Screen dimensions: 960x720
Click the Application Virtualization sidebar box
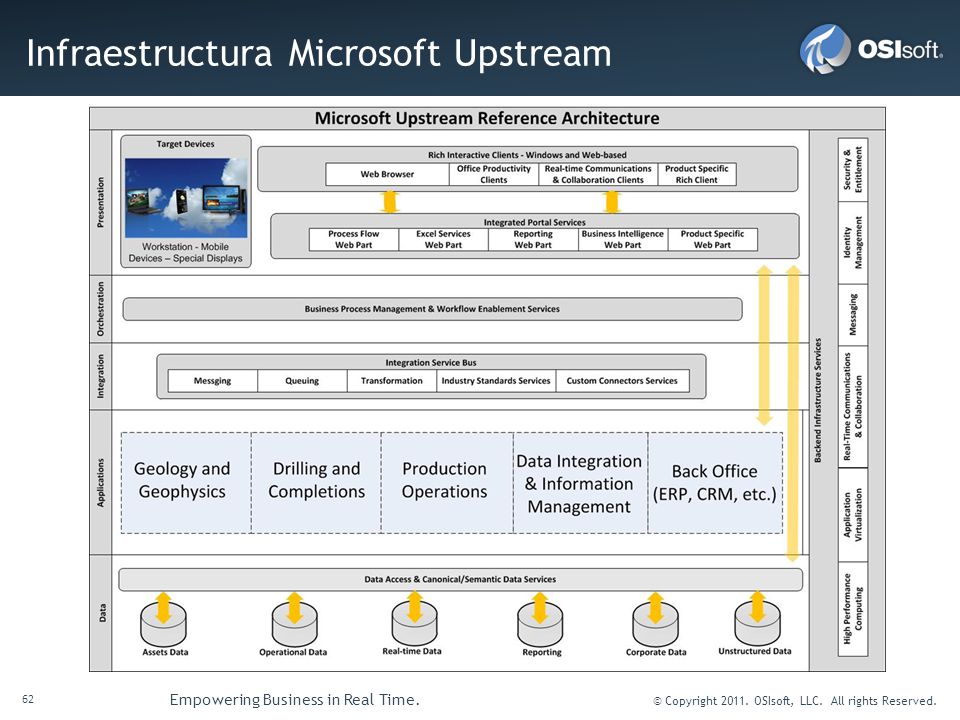click(852, 515)
